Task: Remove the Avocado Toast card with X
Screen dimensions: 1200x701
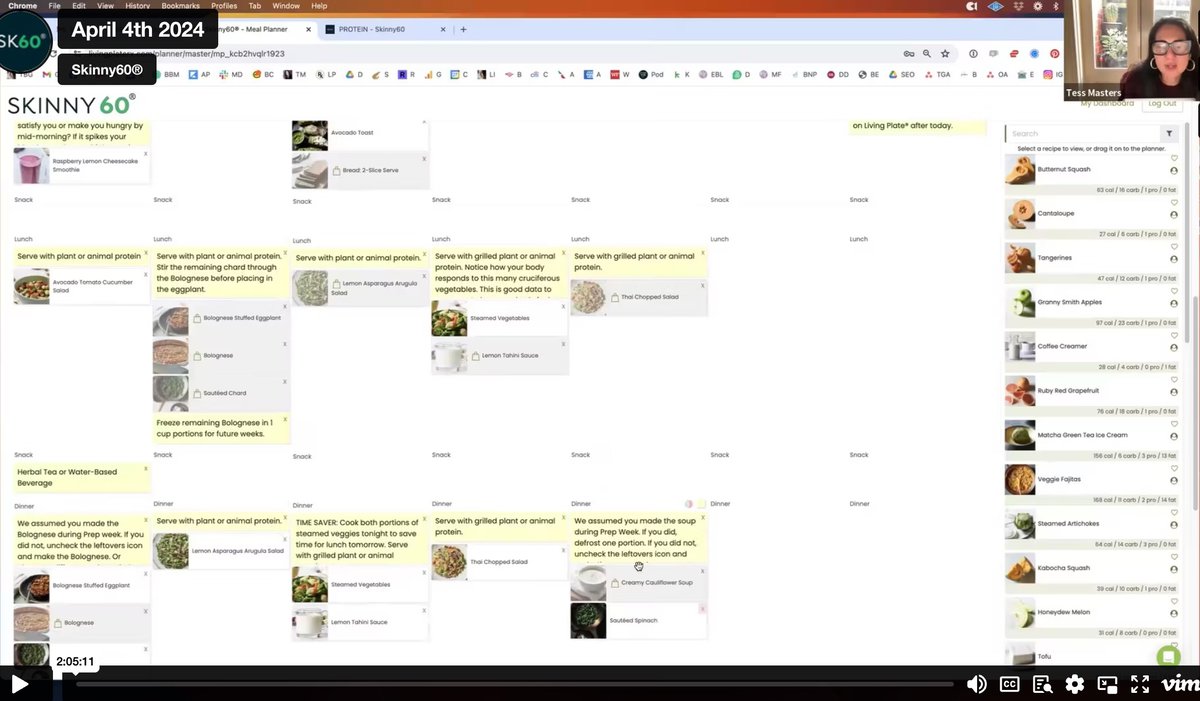Action: pyautogui.click(x=423, y=124)
